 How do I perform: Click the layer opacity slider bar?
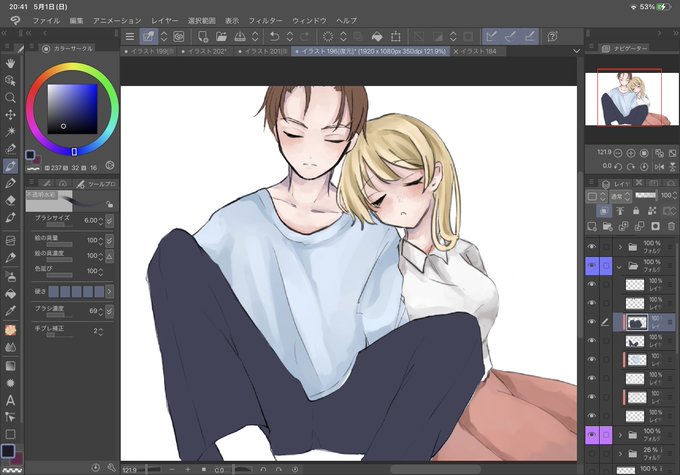[x=645, y=196]
